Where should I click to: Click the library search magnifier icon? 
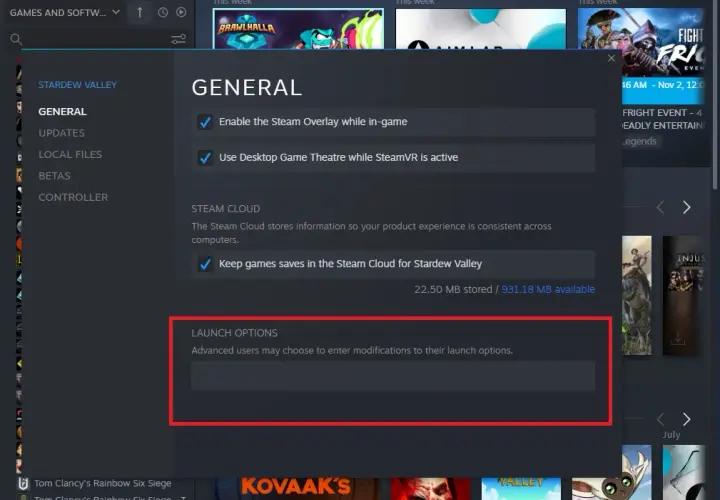[x=16, y=39]
